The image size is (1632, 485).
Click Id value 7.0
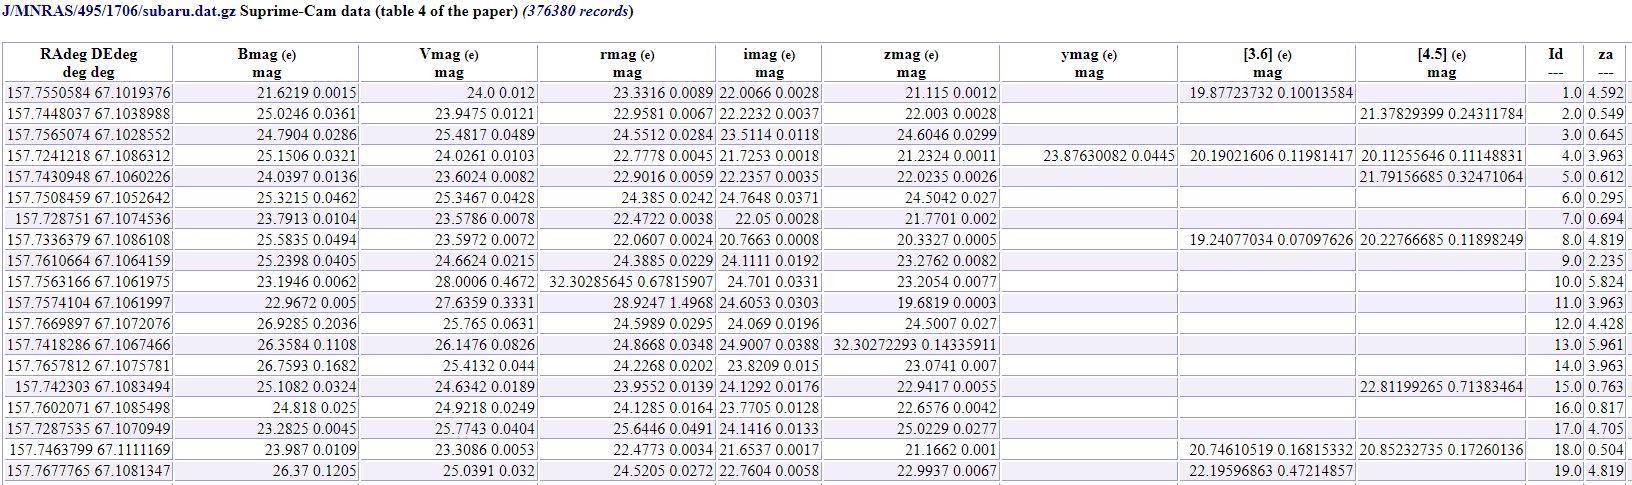click(x=1572, y=219)
